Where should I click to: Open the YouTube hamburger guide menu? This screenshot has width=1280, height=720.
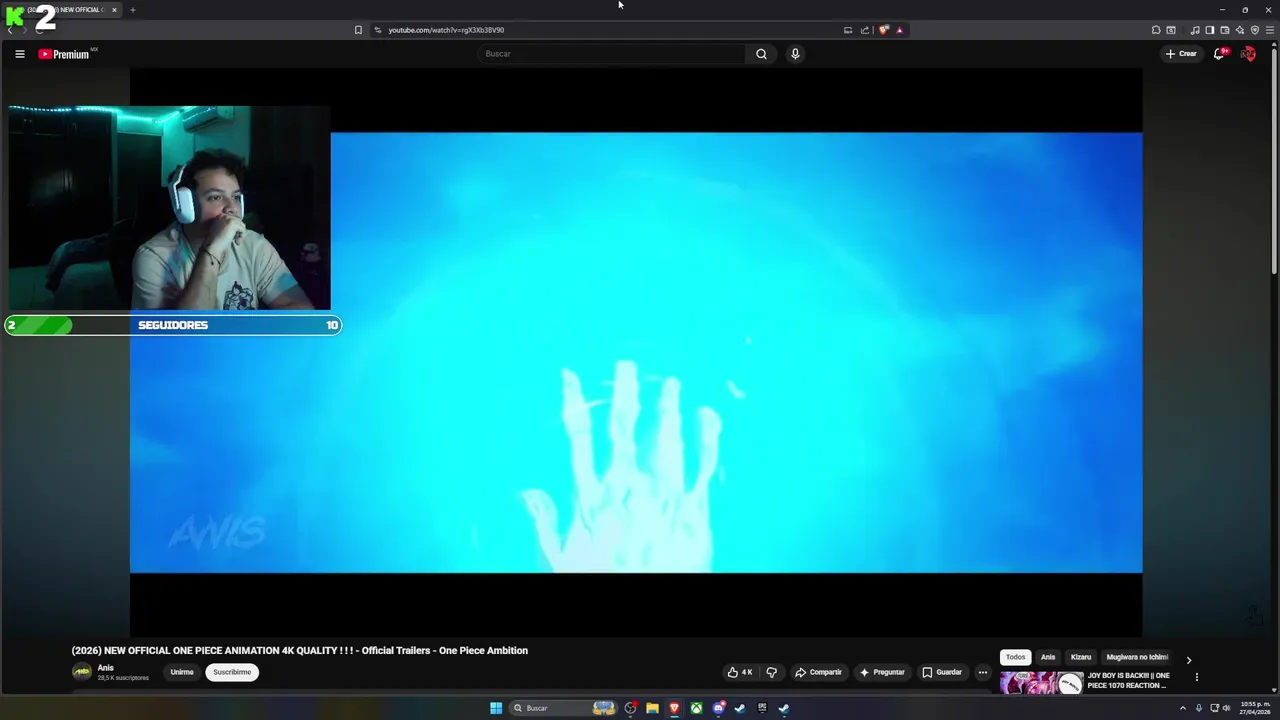tap(19, 54)
